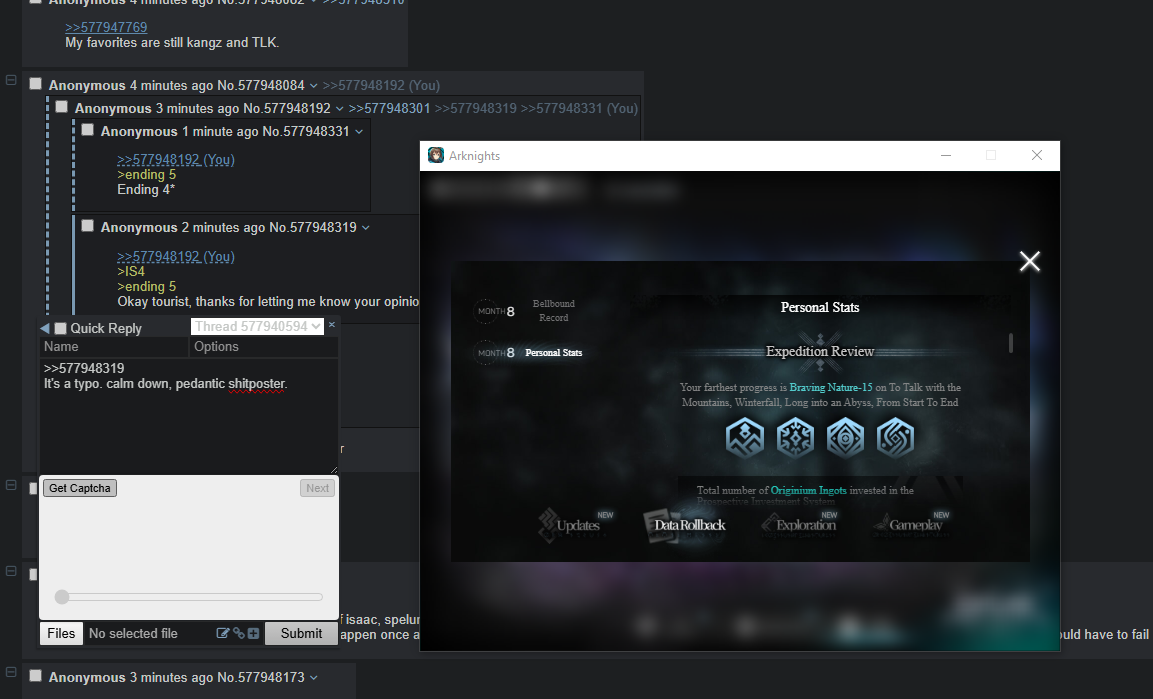
Task: Select Month 8 Personal Stats entry
Action: point(529,353)
